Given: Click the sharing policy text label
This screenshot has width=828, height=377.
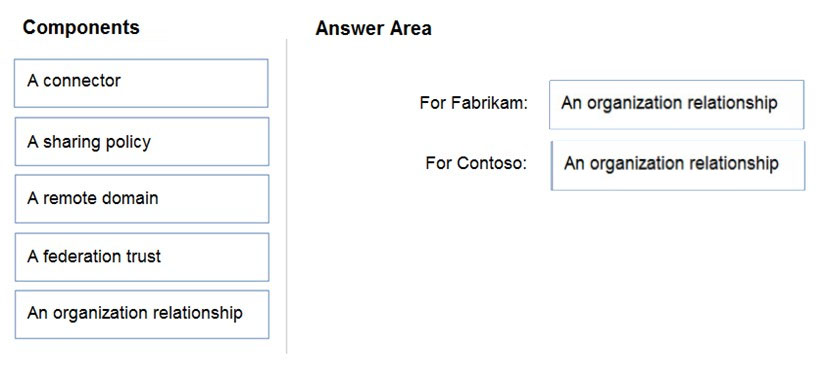Looking at the screenshot, I should coord(97,142).
